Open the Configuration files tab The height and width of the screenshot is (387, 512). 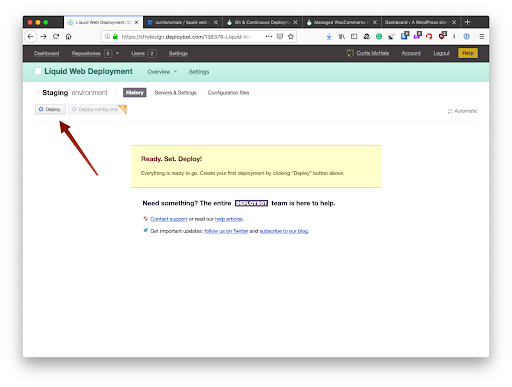click(x=228, y=93)
